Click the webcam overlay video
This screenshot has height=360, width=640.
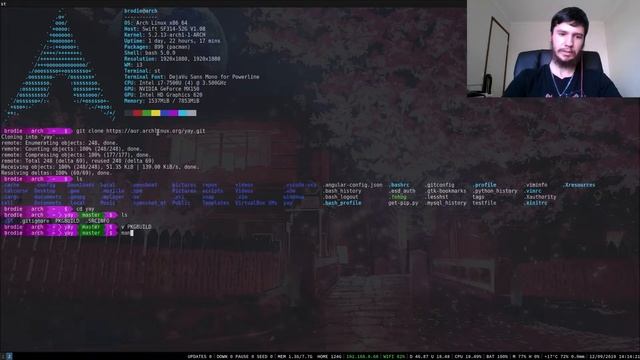[553, 49]
